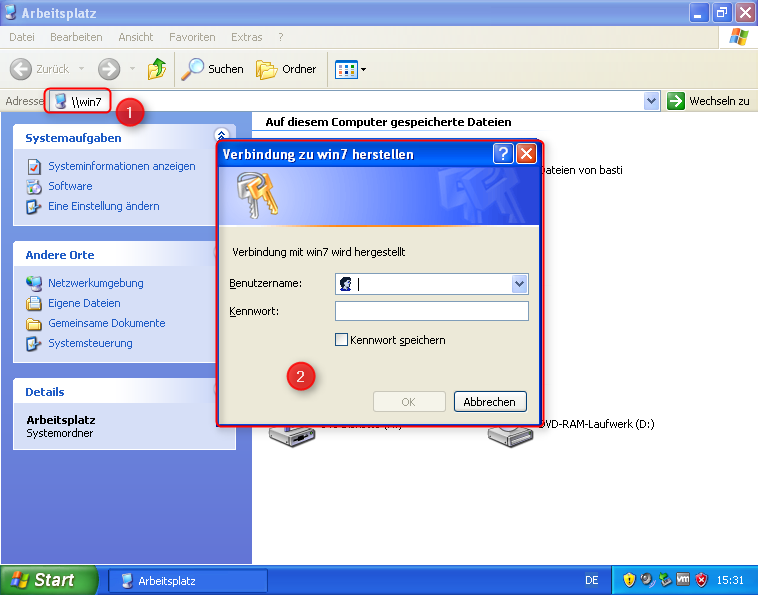Open the address bar dropdown list
Image resolution: width=758 pixels, height=595 pixels.
(651, 101)
